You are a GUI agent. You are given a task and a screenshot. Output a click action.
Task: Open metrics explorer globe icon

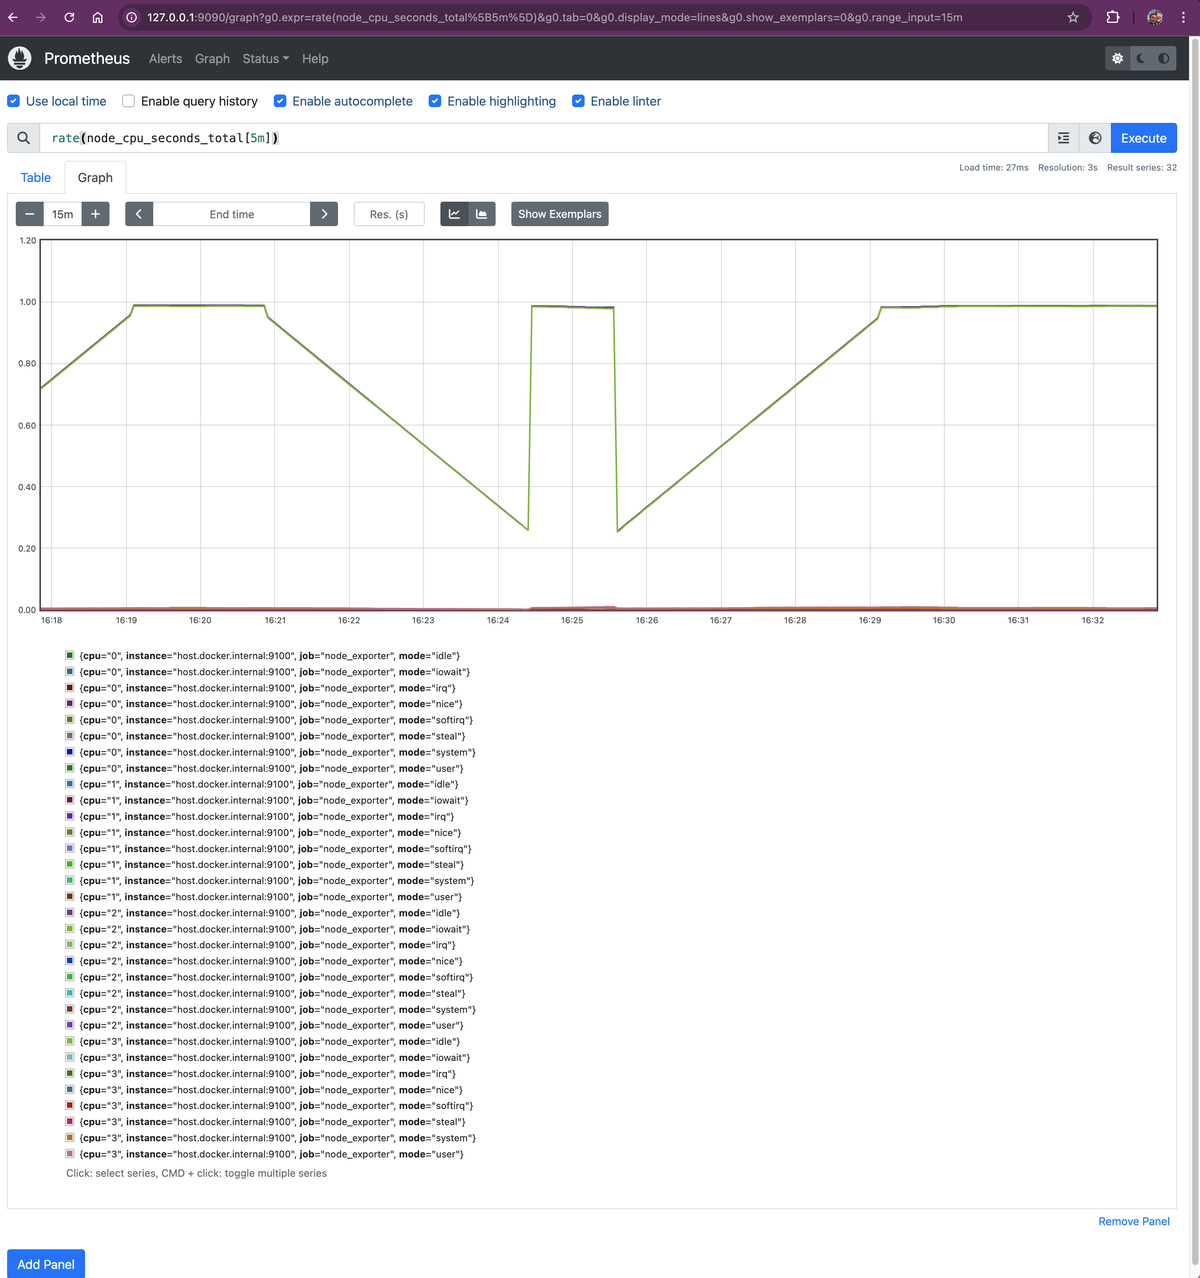pos(1095,138)
